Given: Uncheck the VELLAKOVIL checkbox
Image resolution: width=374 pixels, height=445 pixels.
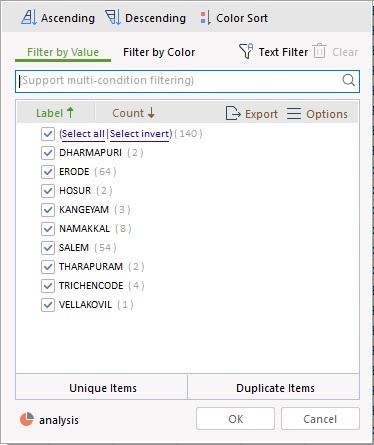Looking at the screenshot, I should pyautogui.click(x=48, y=305).
